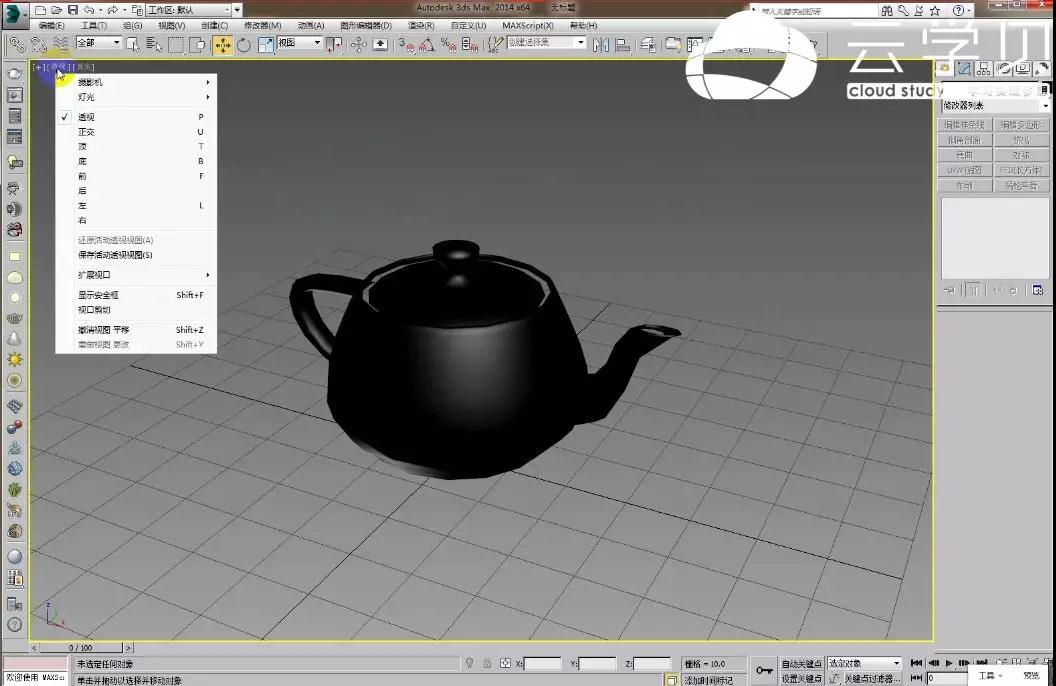Activate the Select and Rotate tool

tap(244, 45)
